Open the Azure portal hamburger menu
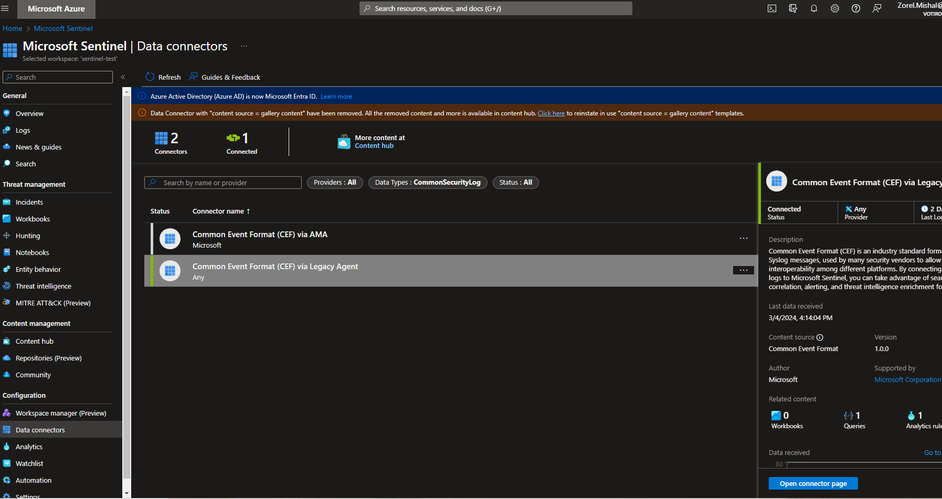 [x=5, y=8]
